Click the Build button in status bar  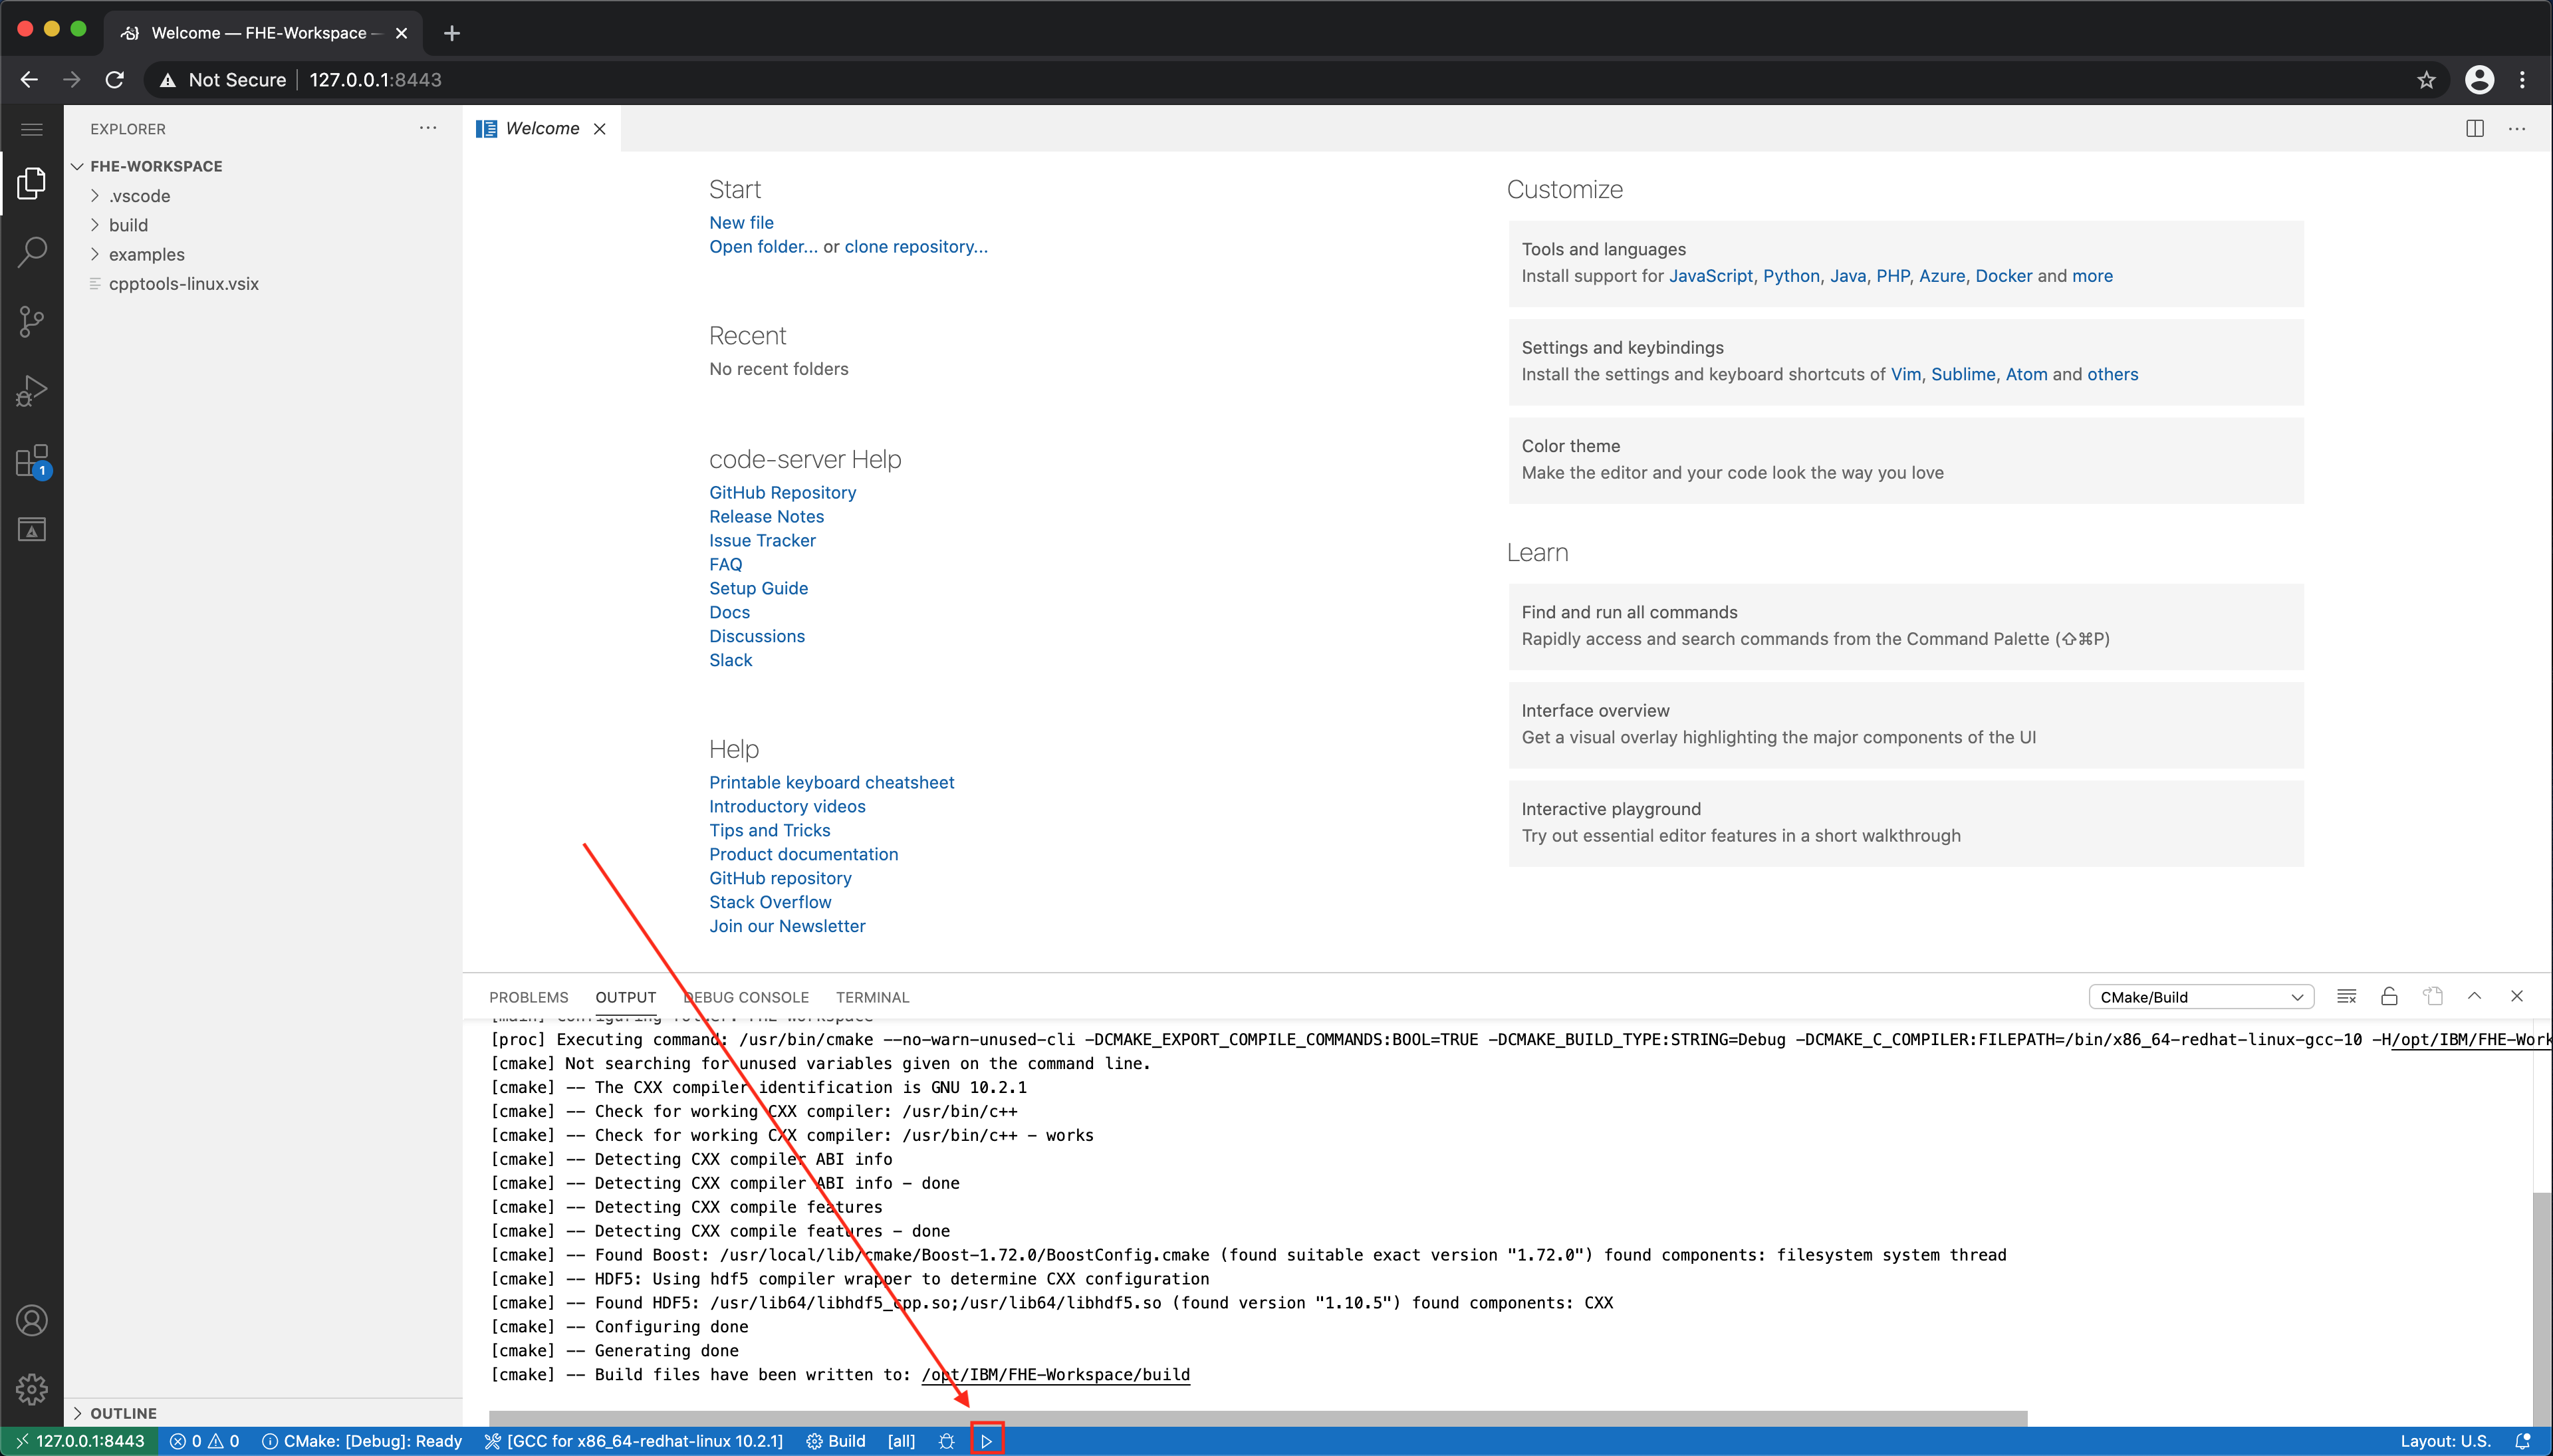[x=836, y=1441]
